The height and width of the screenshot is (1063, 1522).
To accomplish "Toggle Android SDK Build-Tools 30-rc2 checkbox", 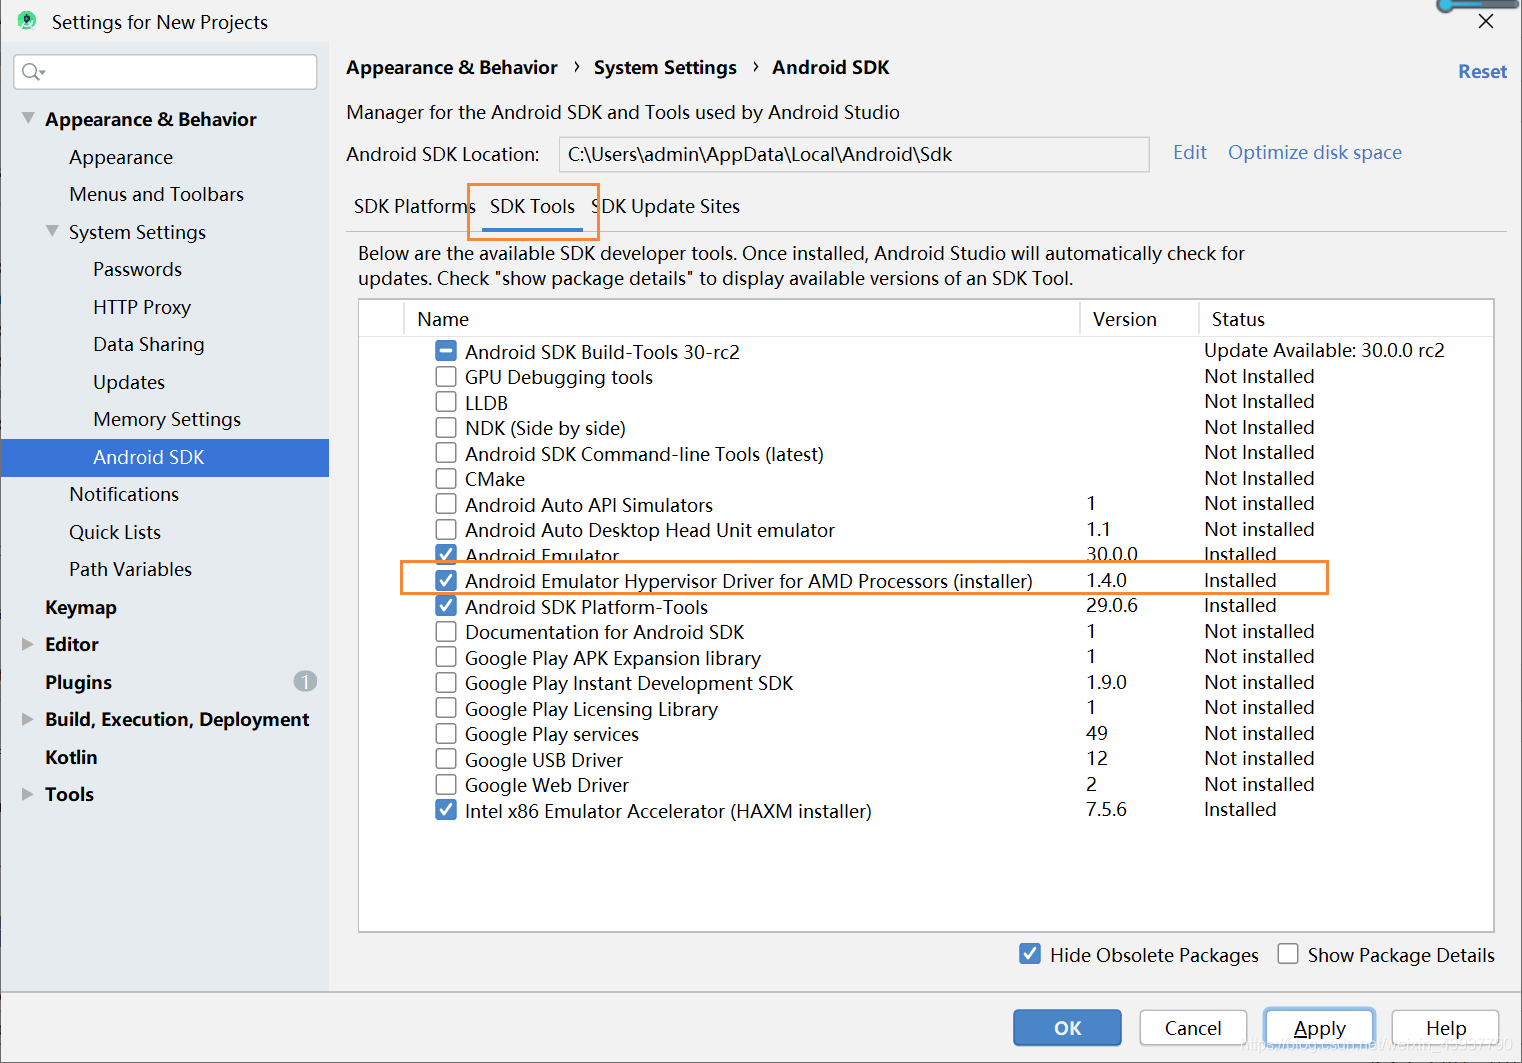I will (x=446, y=351).
